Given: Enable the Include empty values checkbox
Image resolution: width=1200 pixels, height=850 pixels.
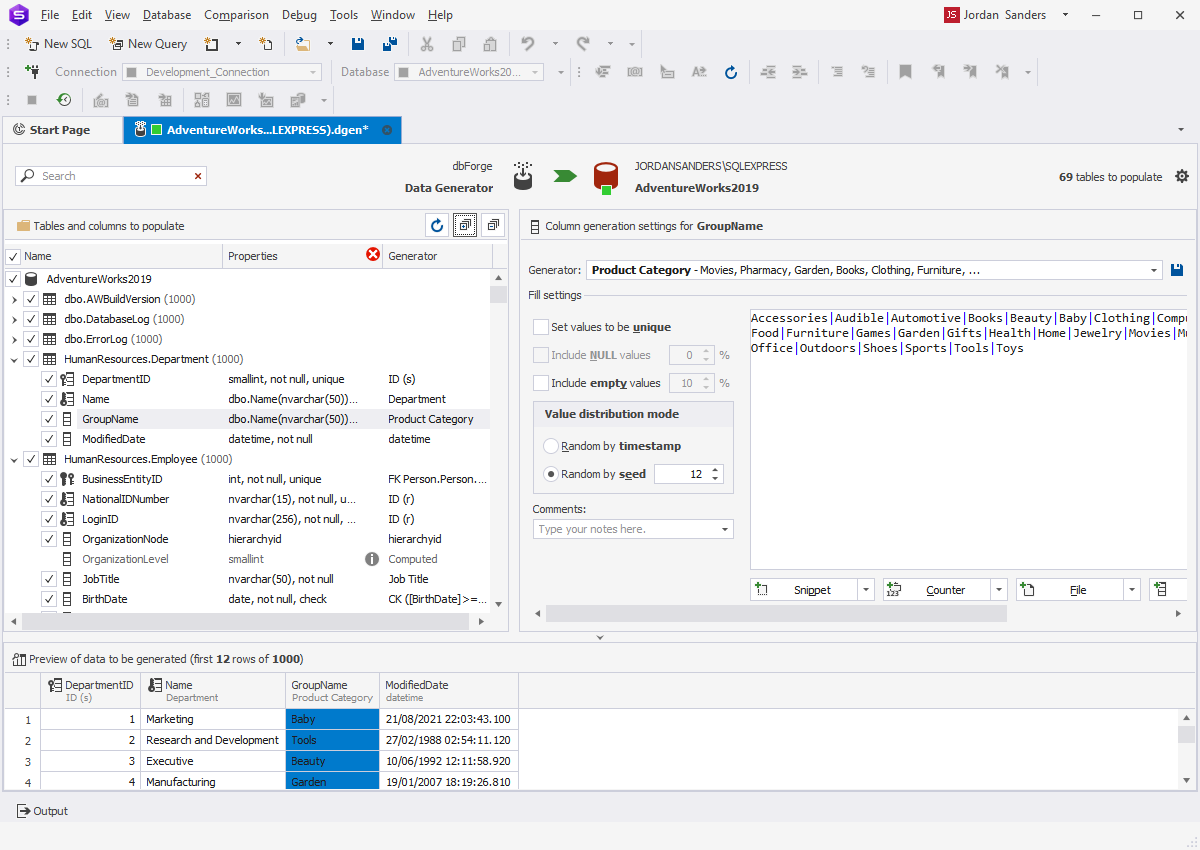Looking at the screenshot, I should (x=541, y=383).
